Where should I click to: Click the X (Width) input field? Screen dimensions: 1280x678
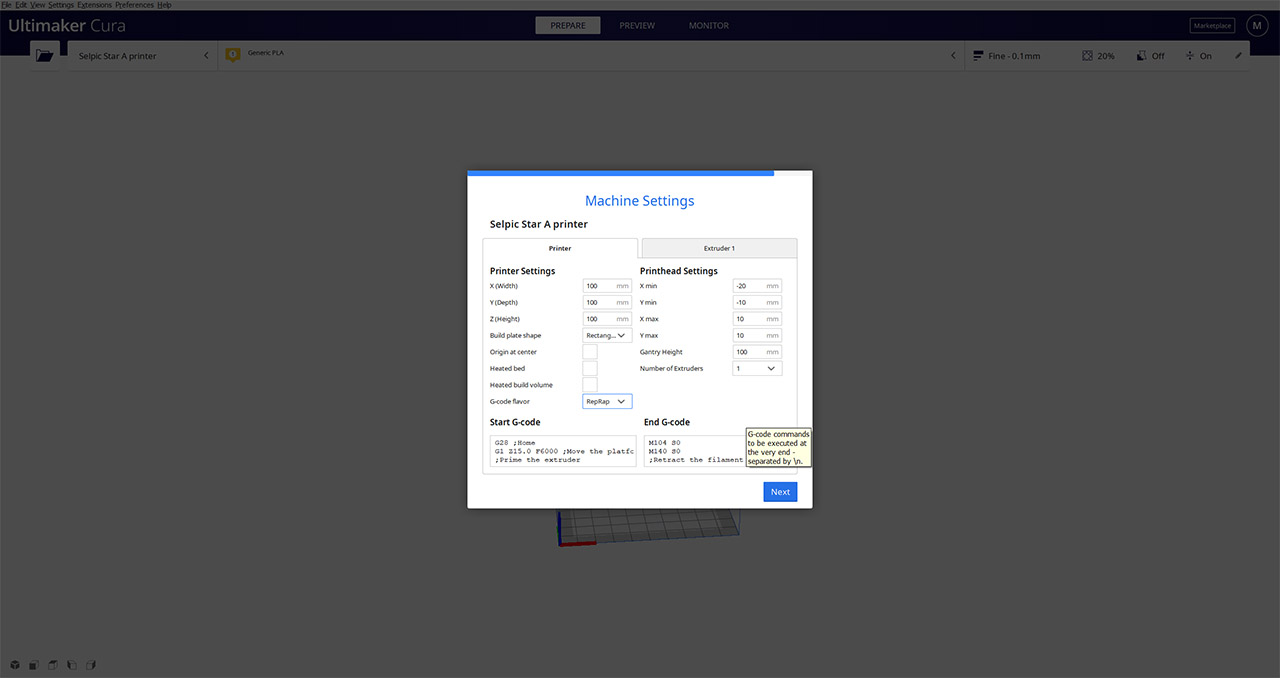coord(607,286)
